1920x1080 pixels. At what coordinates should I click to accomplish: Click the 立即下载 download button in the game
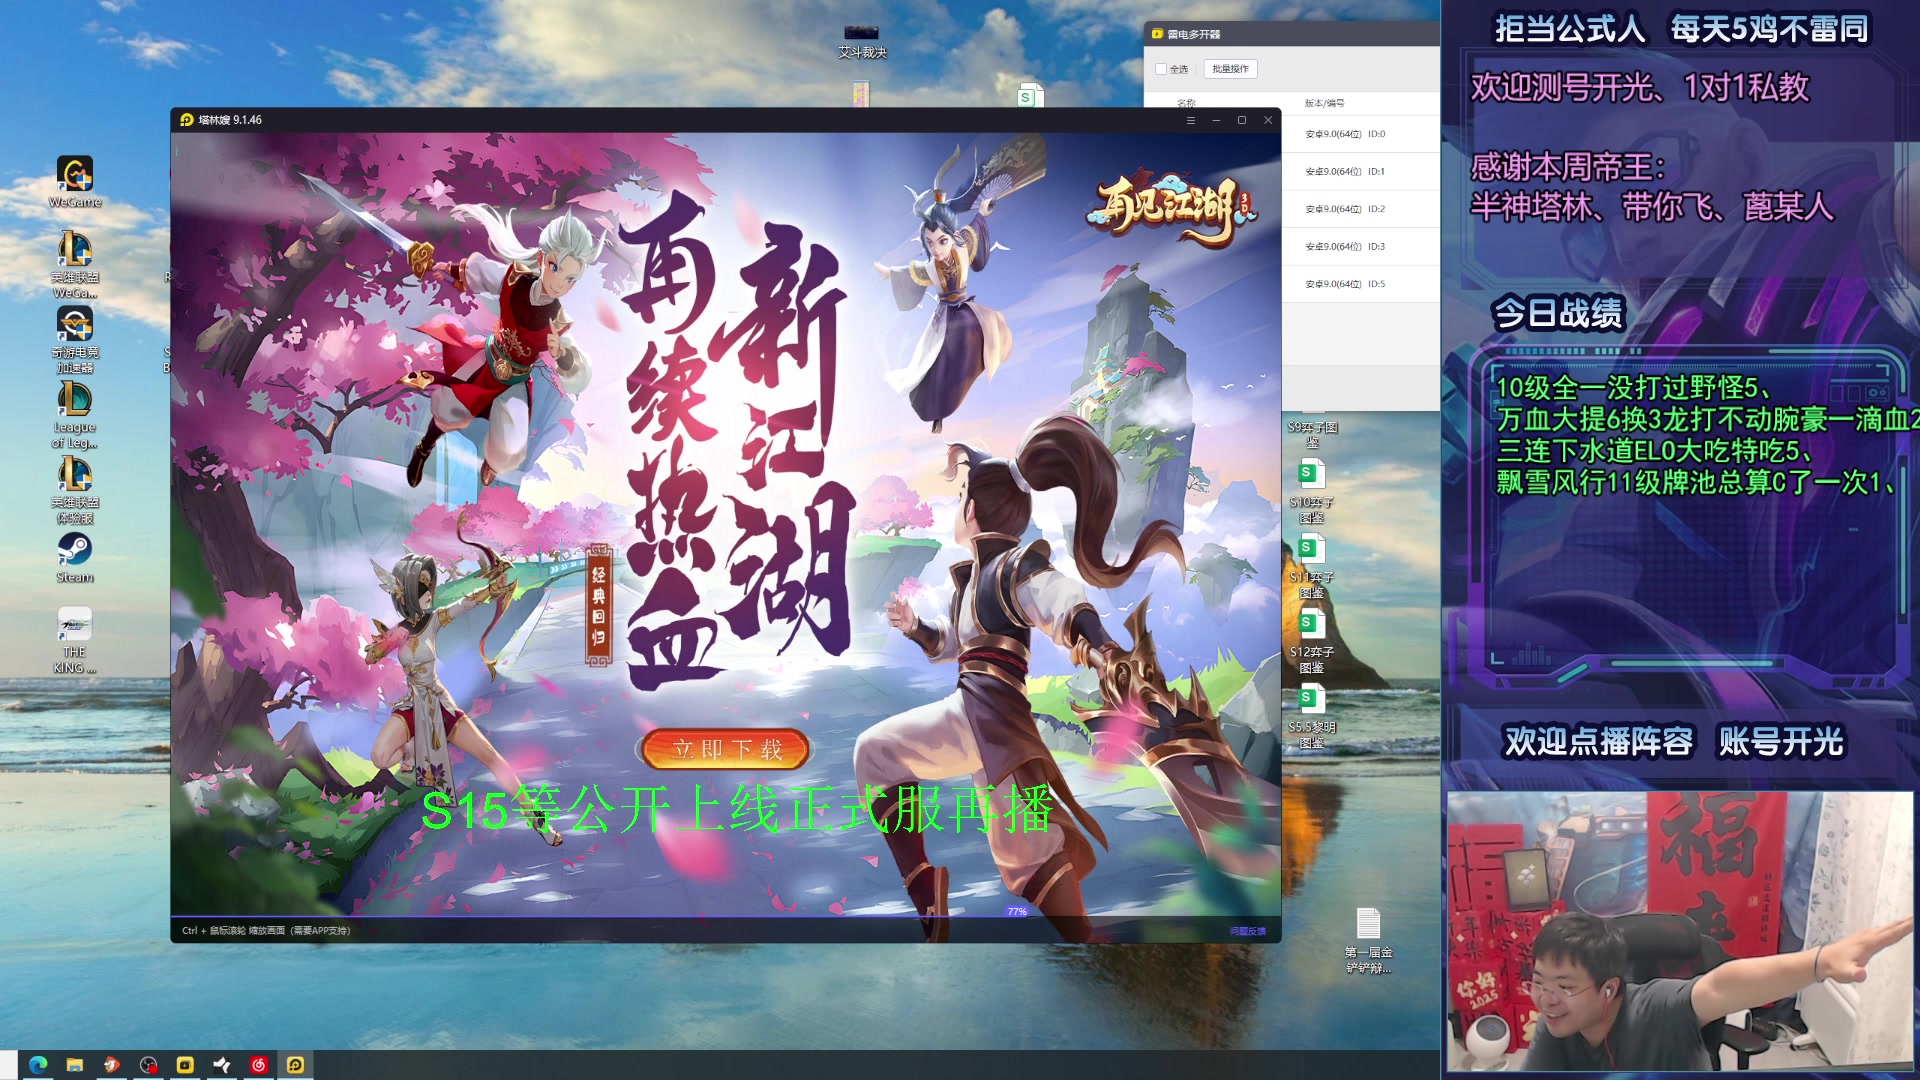(726, 749)
